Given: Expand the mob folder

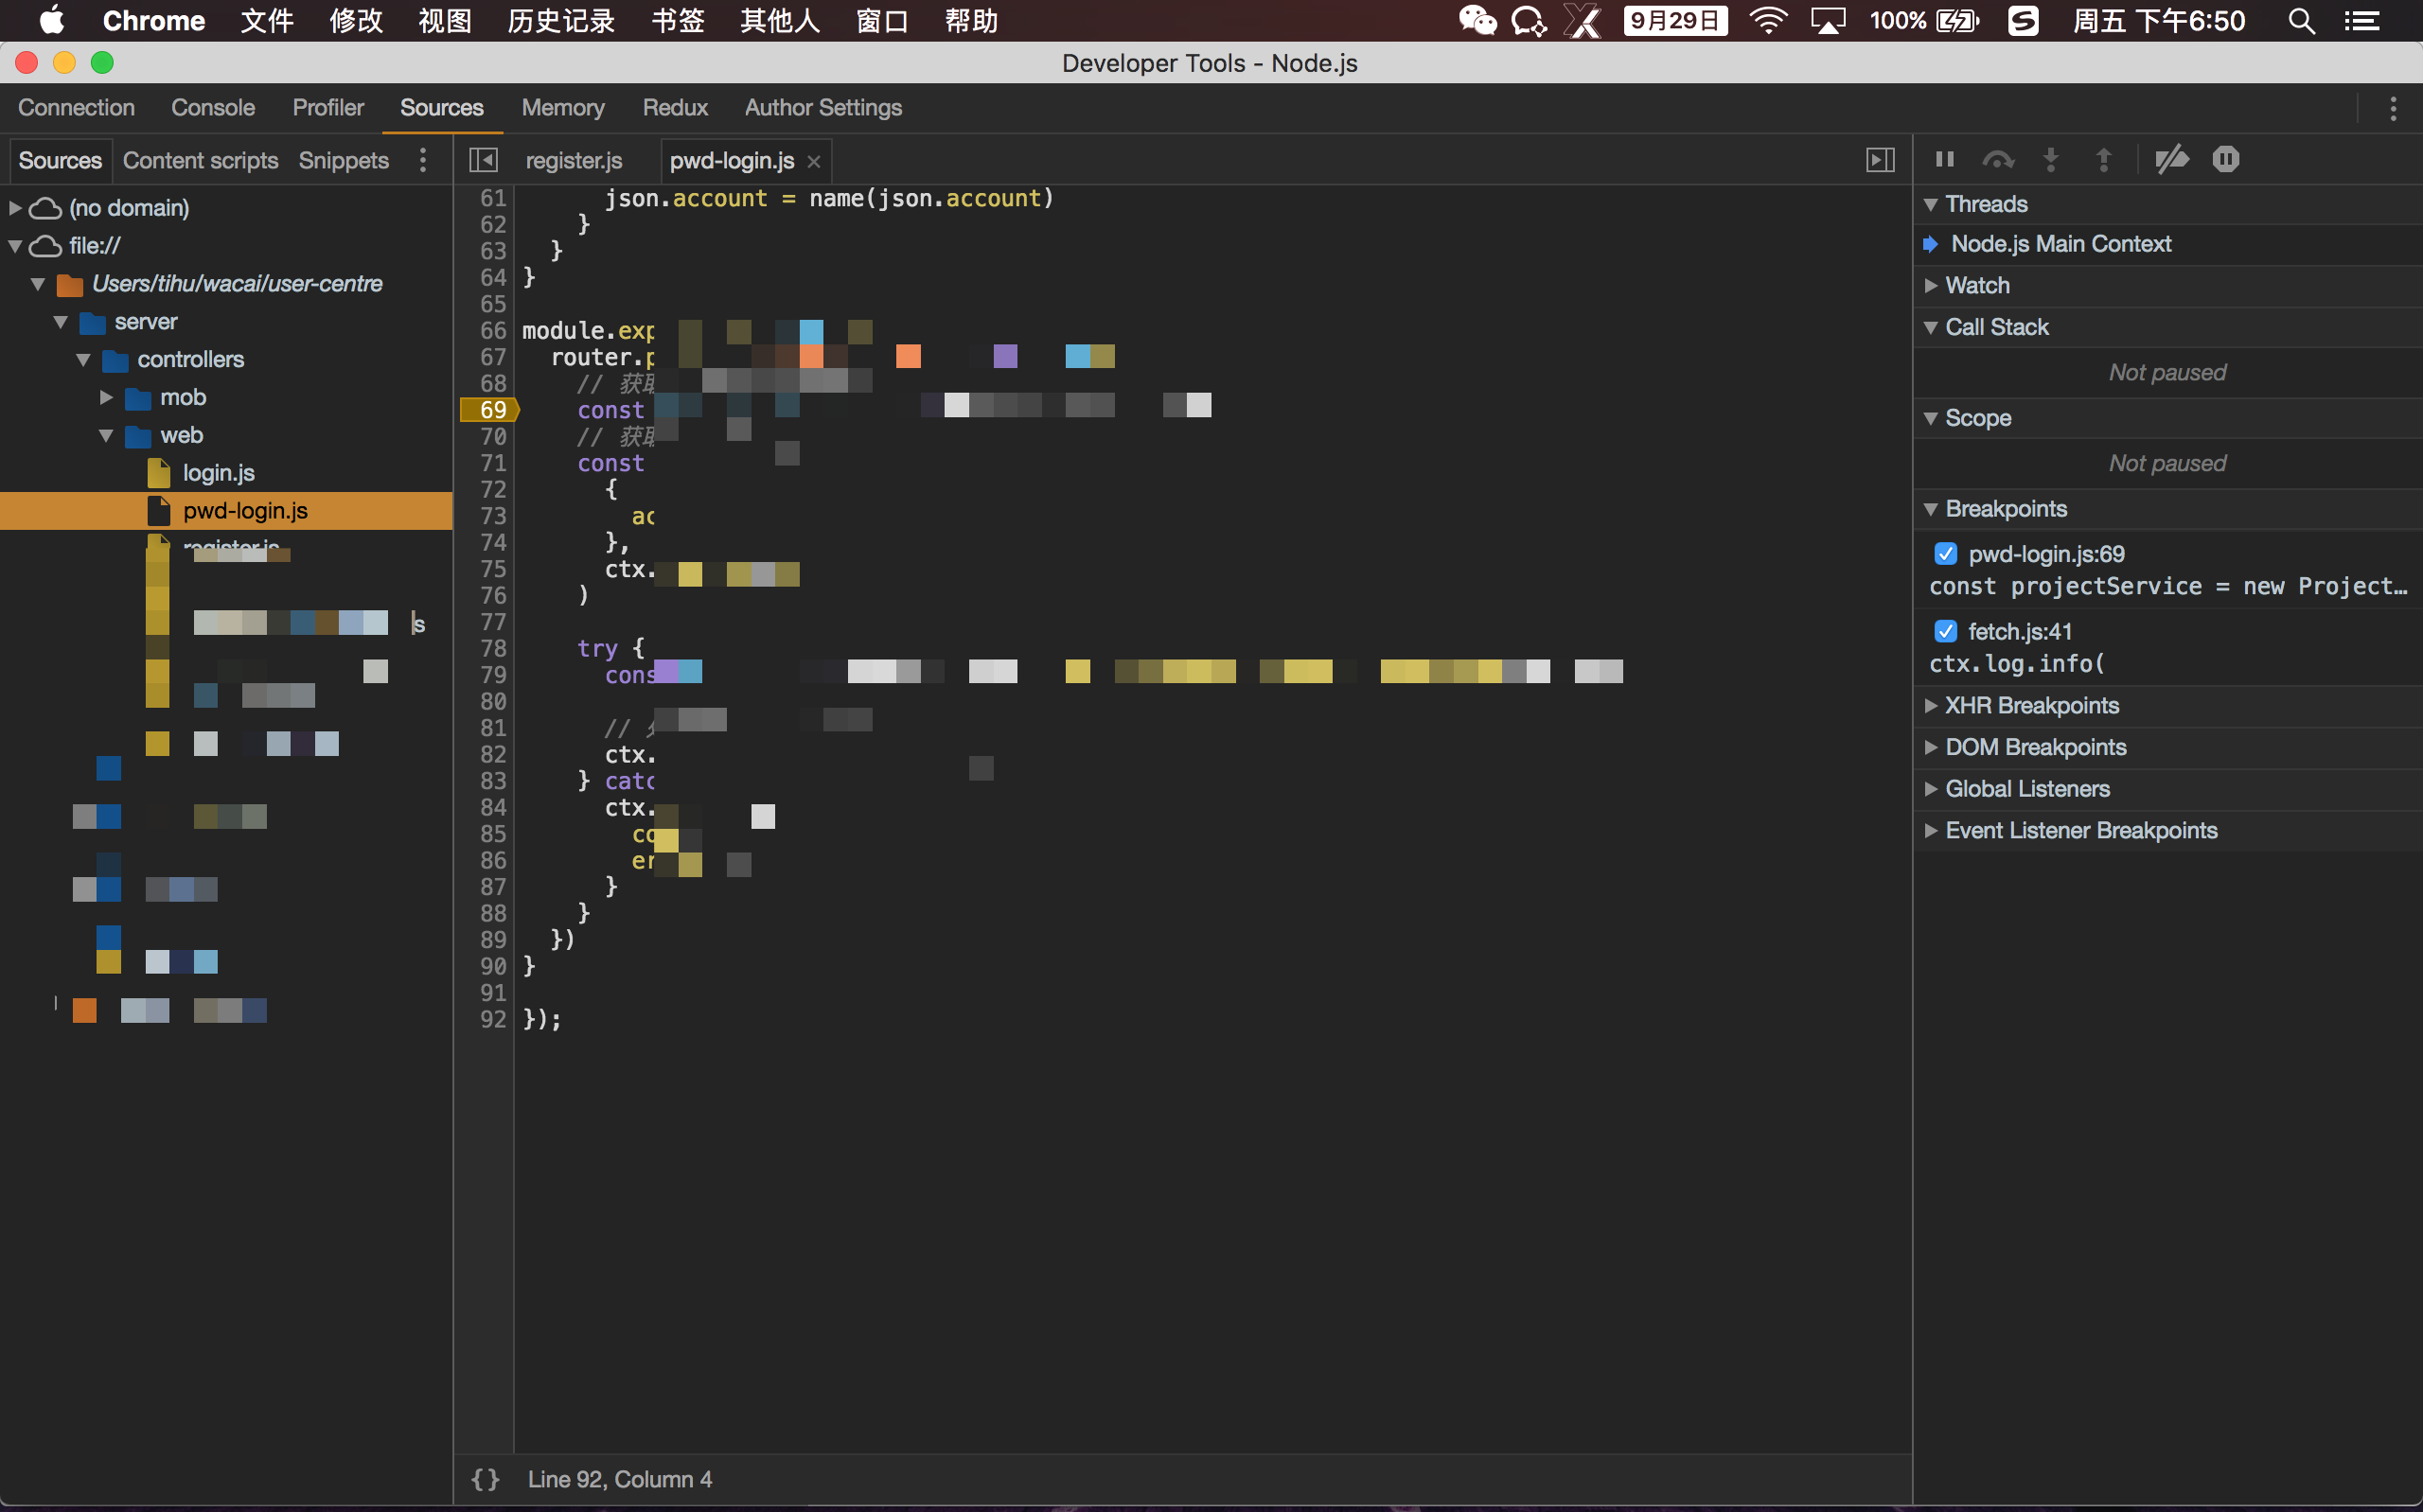Looking at the screenshot, I should click(x=106, y=398).
